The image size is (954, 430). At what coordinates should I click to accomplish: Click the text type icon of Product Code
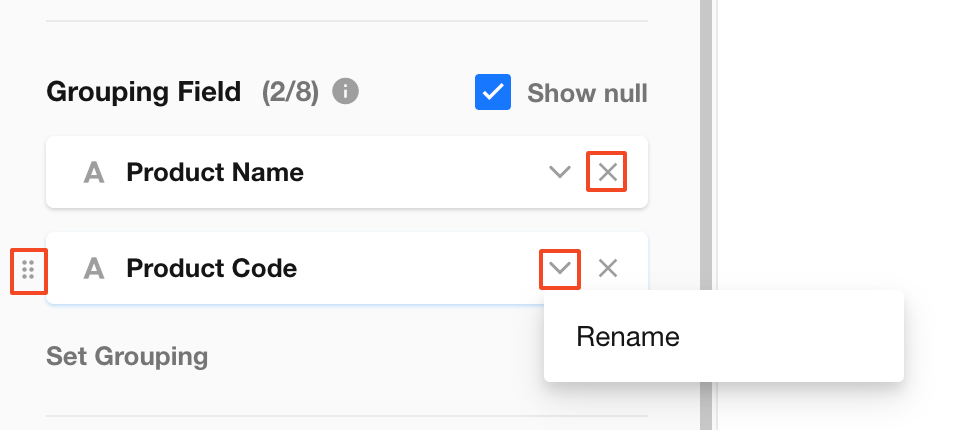(x=94, y=268)
